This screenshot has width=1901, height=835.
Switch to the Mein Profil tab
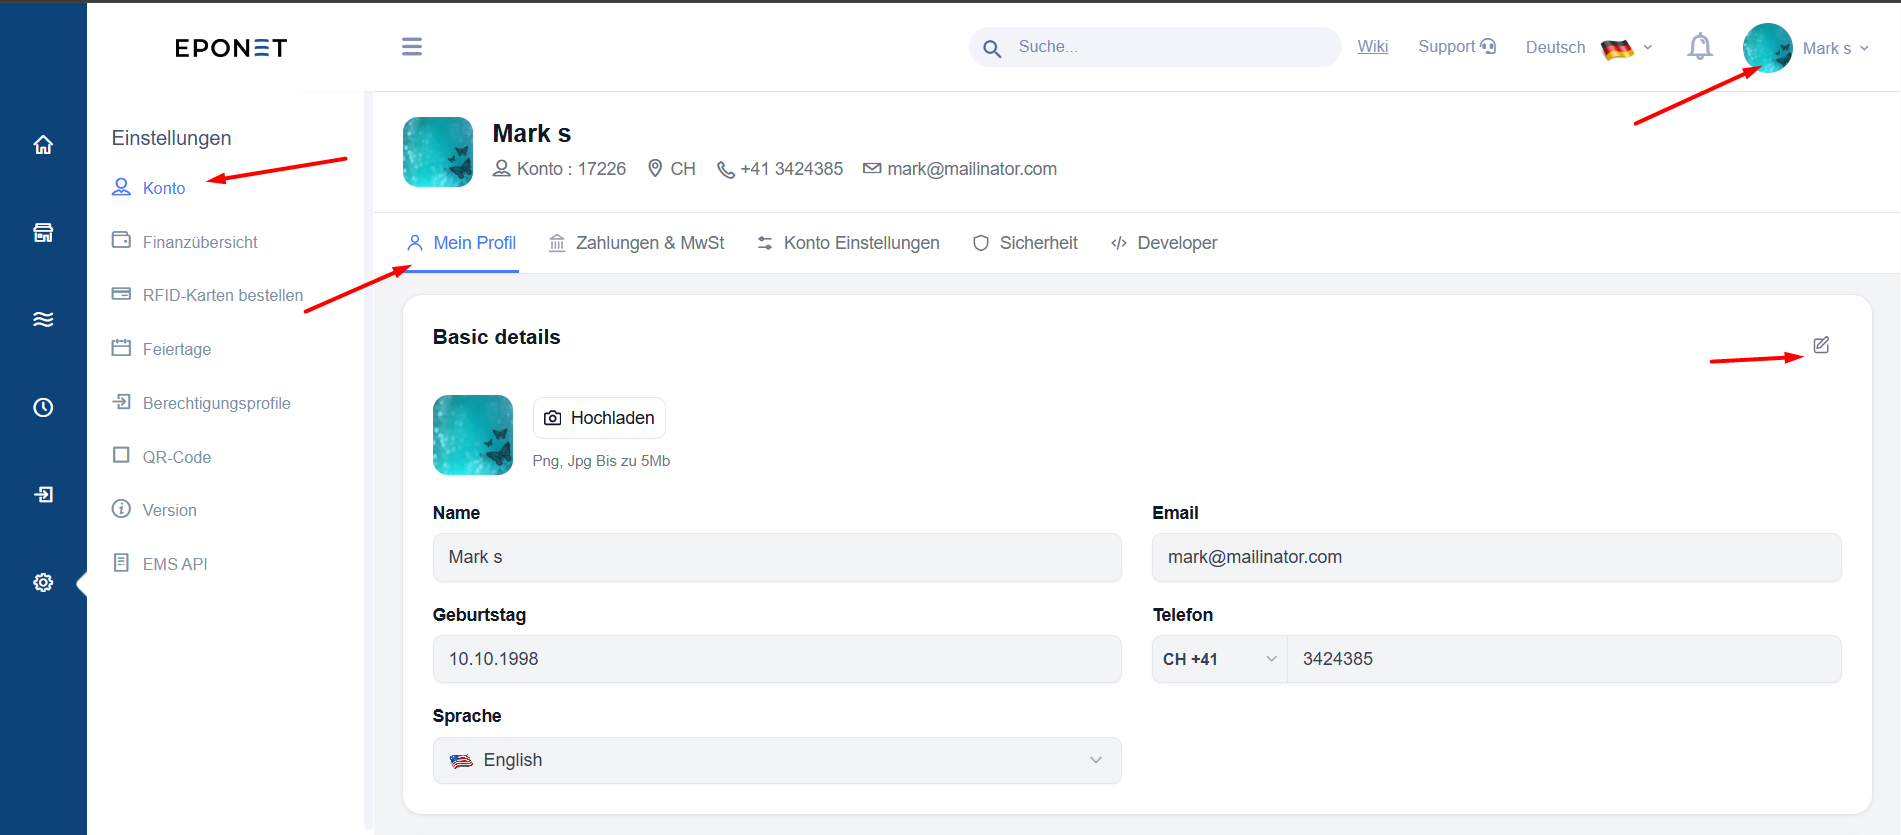(462, 243)
